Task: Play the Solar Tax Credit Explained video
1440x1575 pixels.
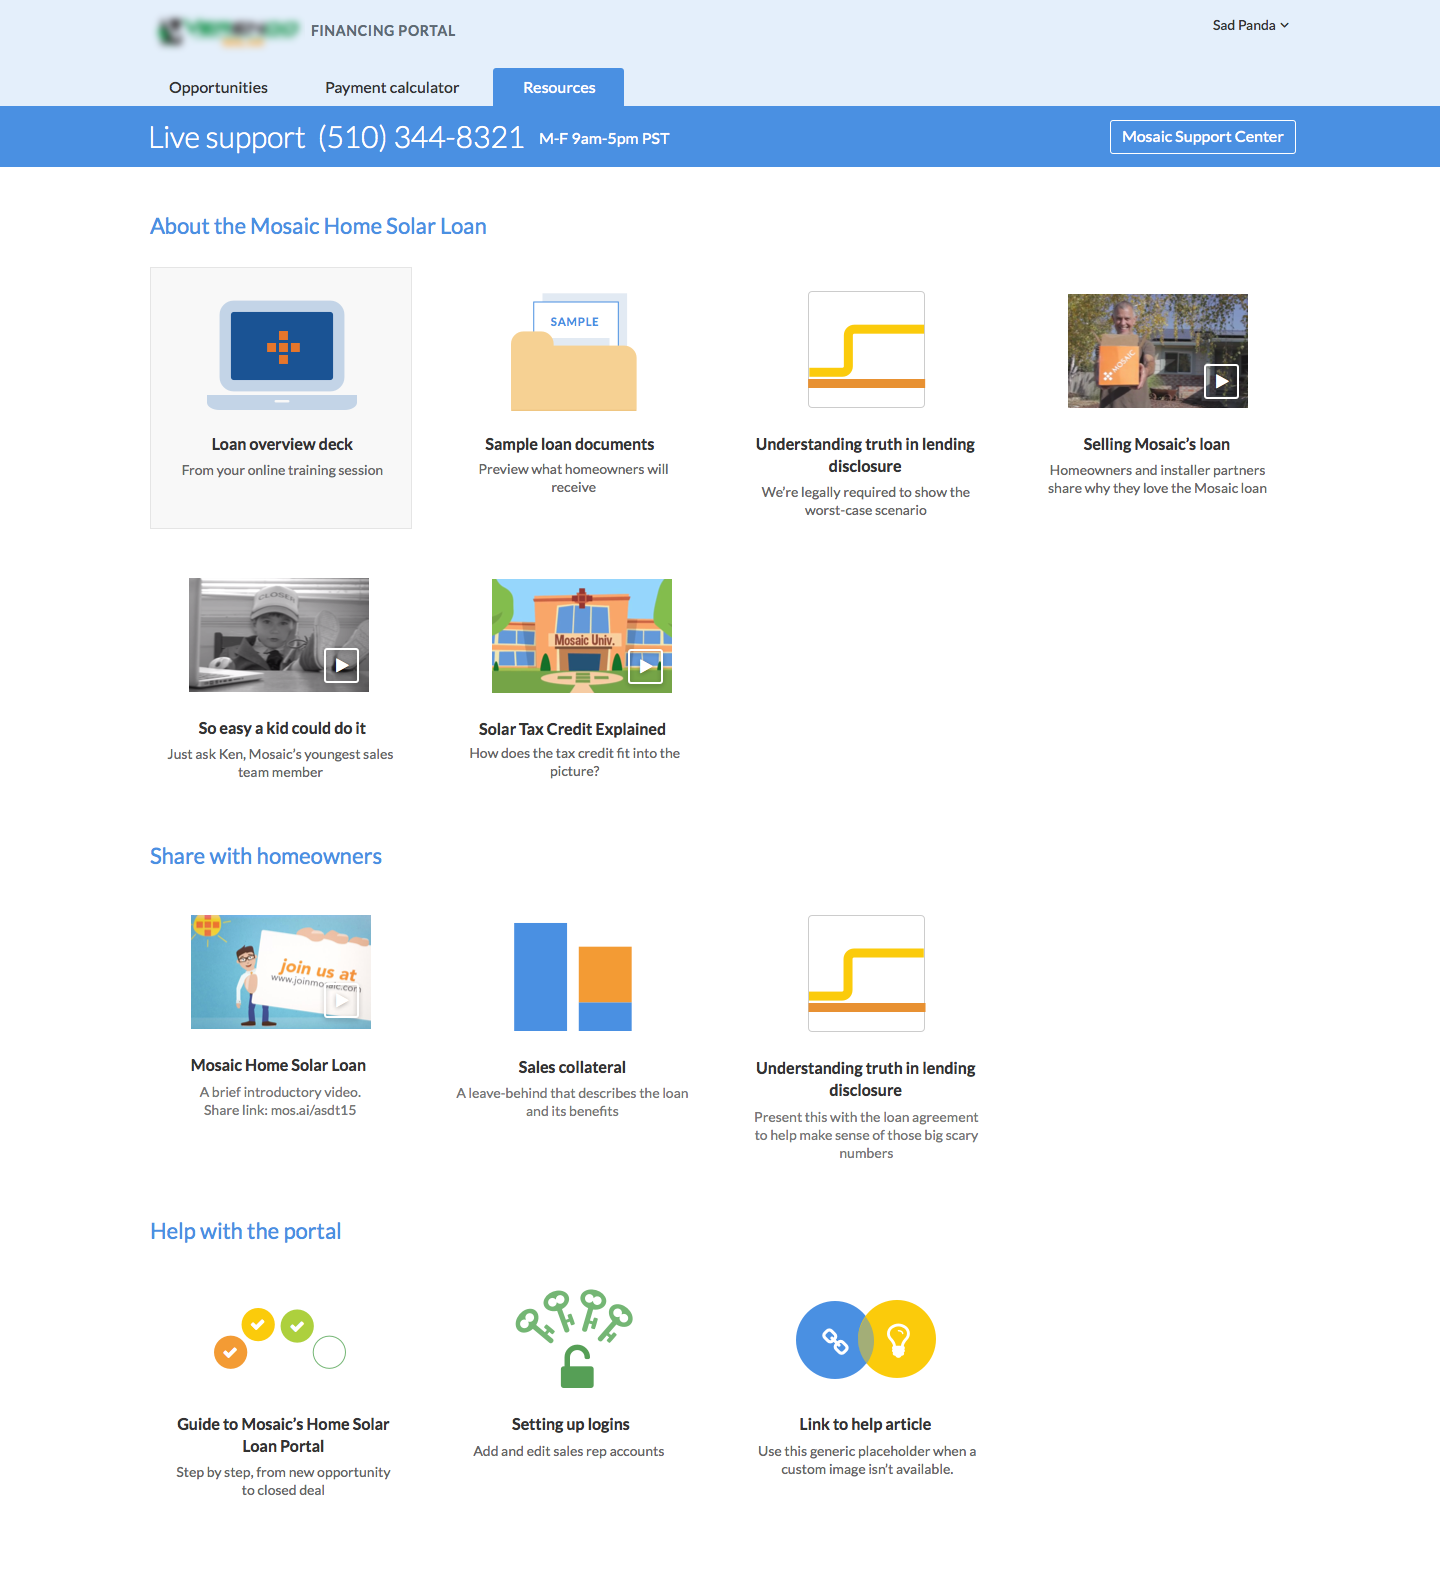Action: pos(645,665)
